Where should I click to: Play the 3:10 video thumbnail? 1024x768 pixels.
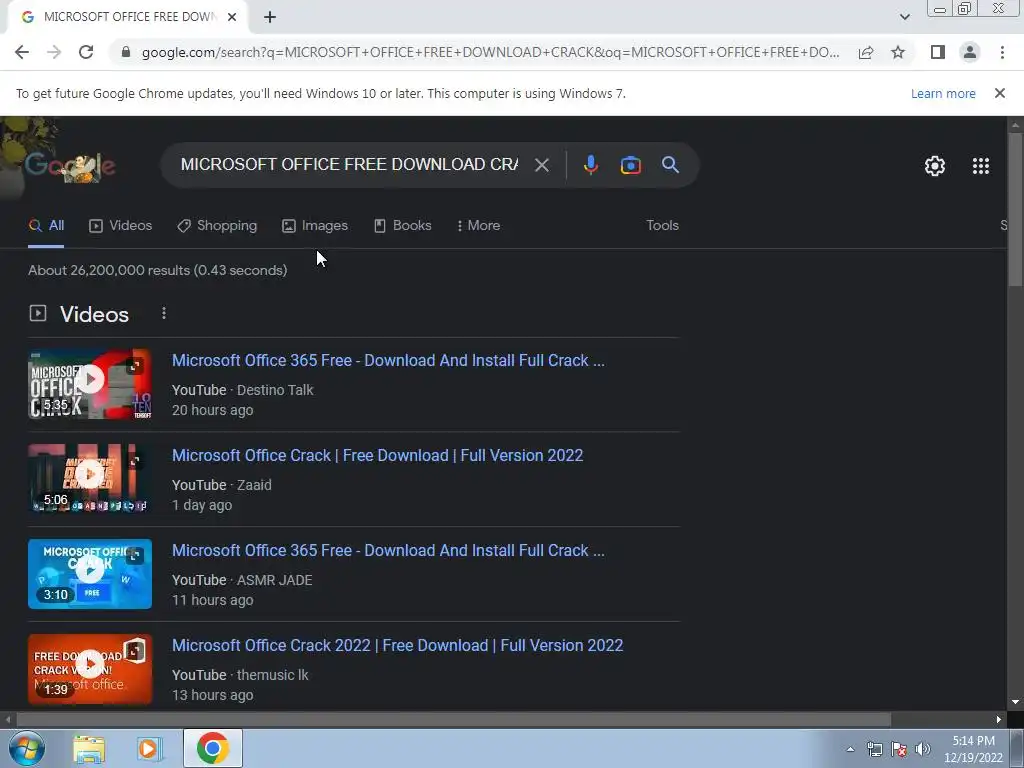[x=90, y=574]
